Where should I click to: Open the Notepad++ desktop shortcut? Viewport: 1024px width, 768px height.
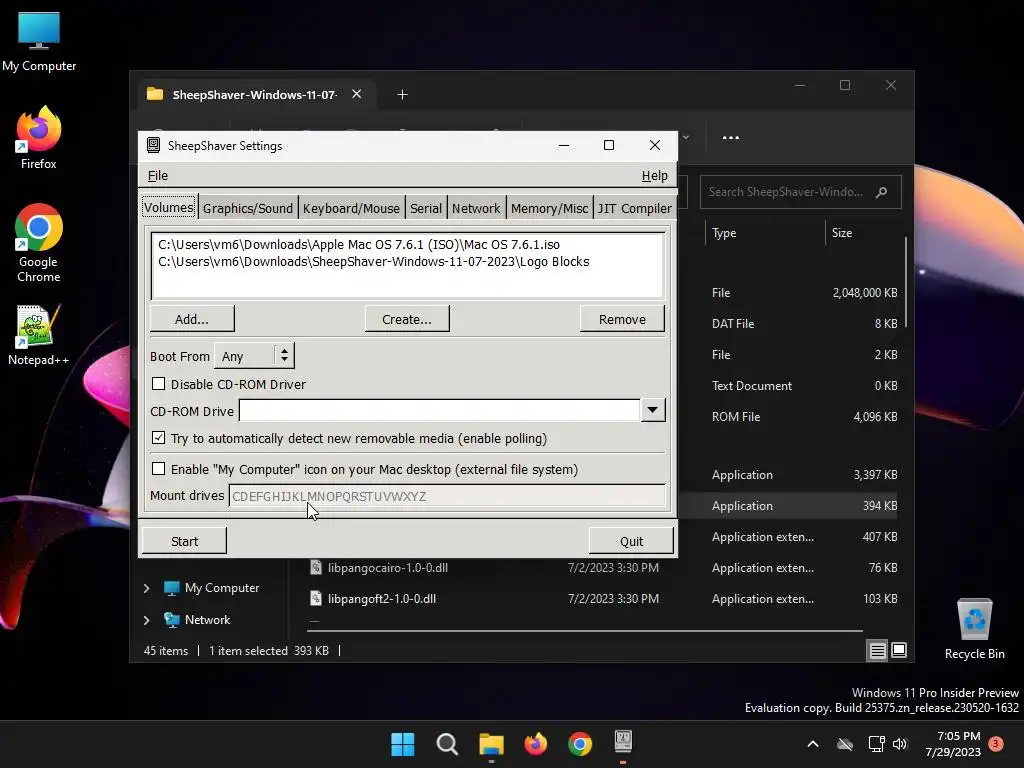(39, 334)
